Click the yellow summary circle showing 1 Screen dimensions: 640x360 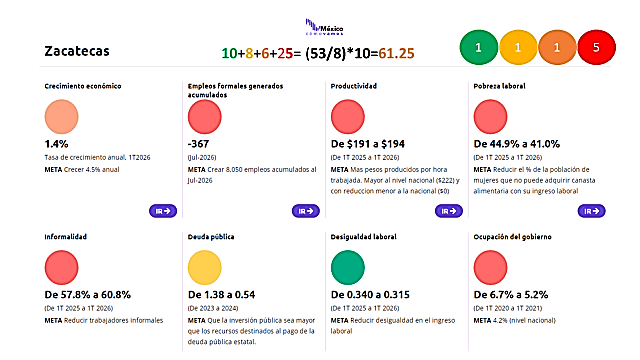(x=518, y=47)
